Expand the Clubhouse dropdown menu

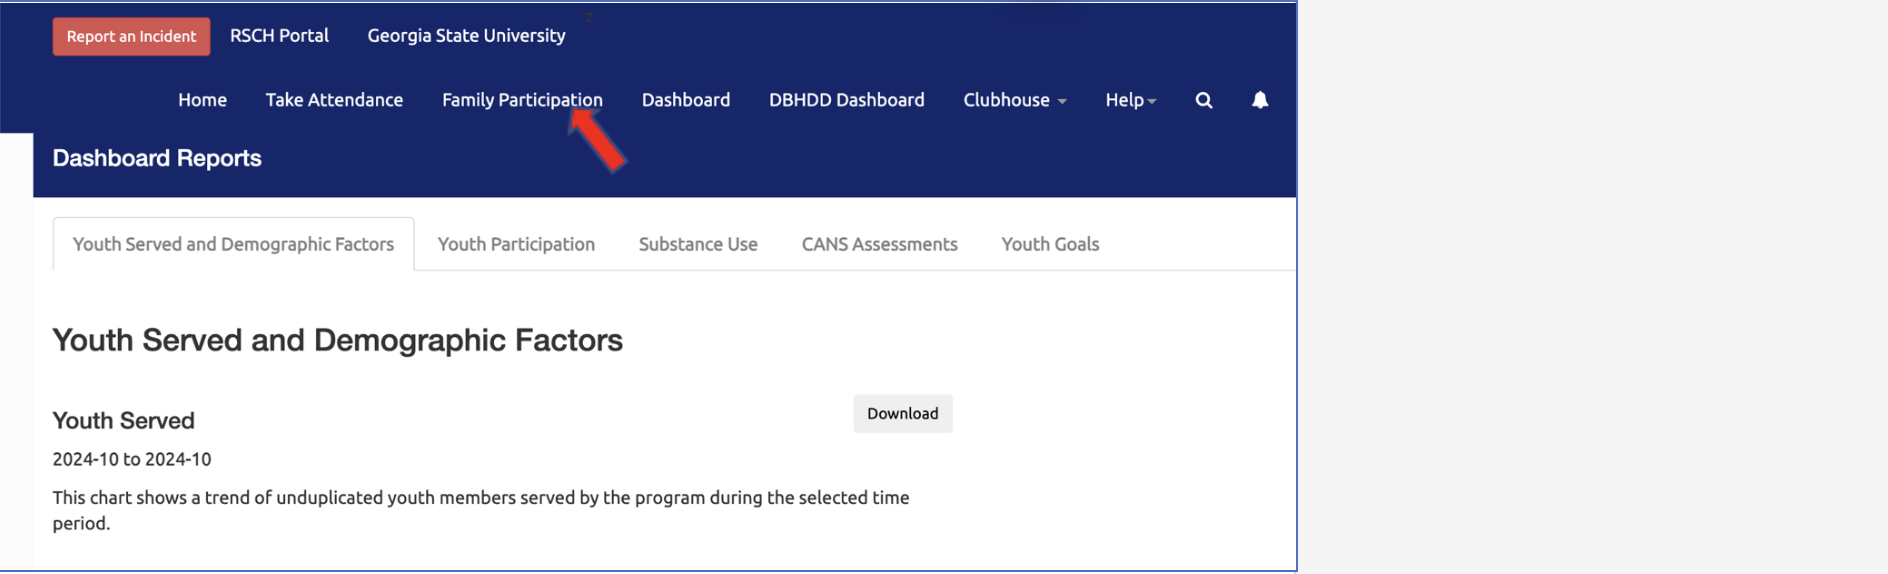(1014, 100)
